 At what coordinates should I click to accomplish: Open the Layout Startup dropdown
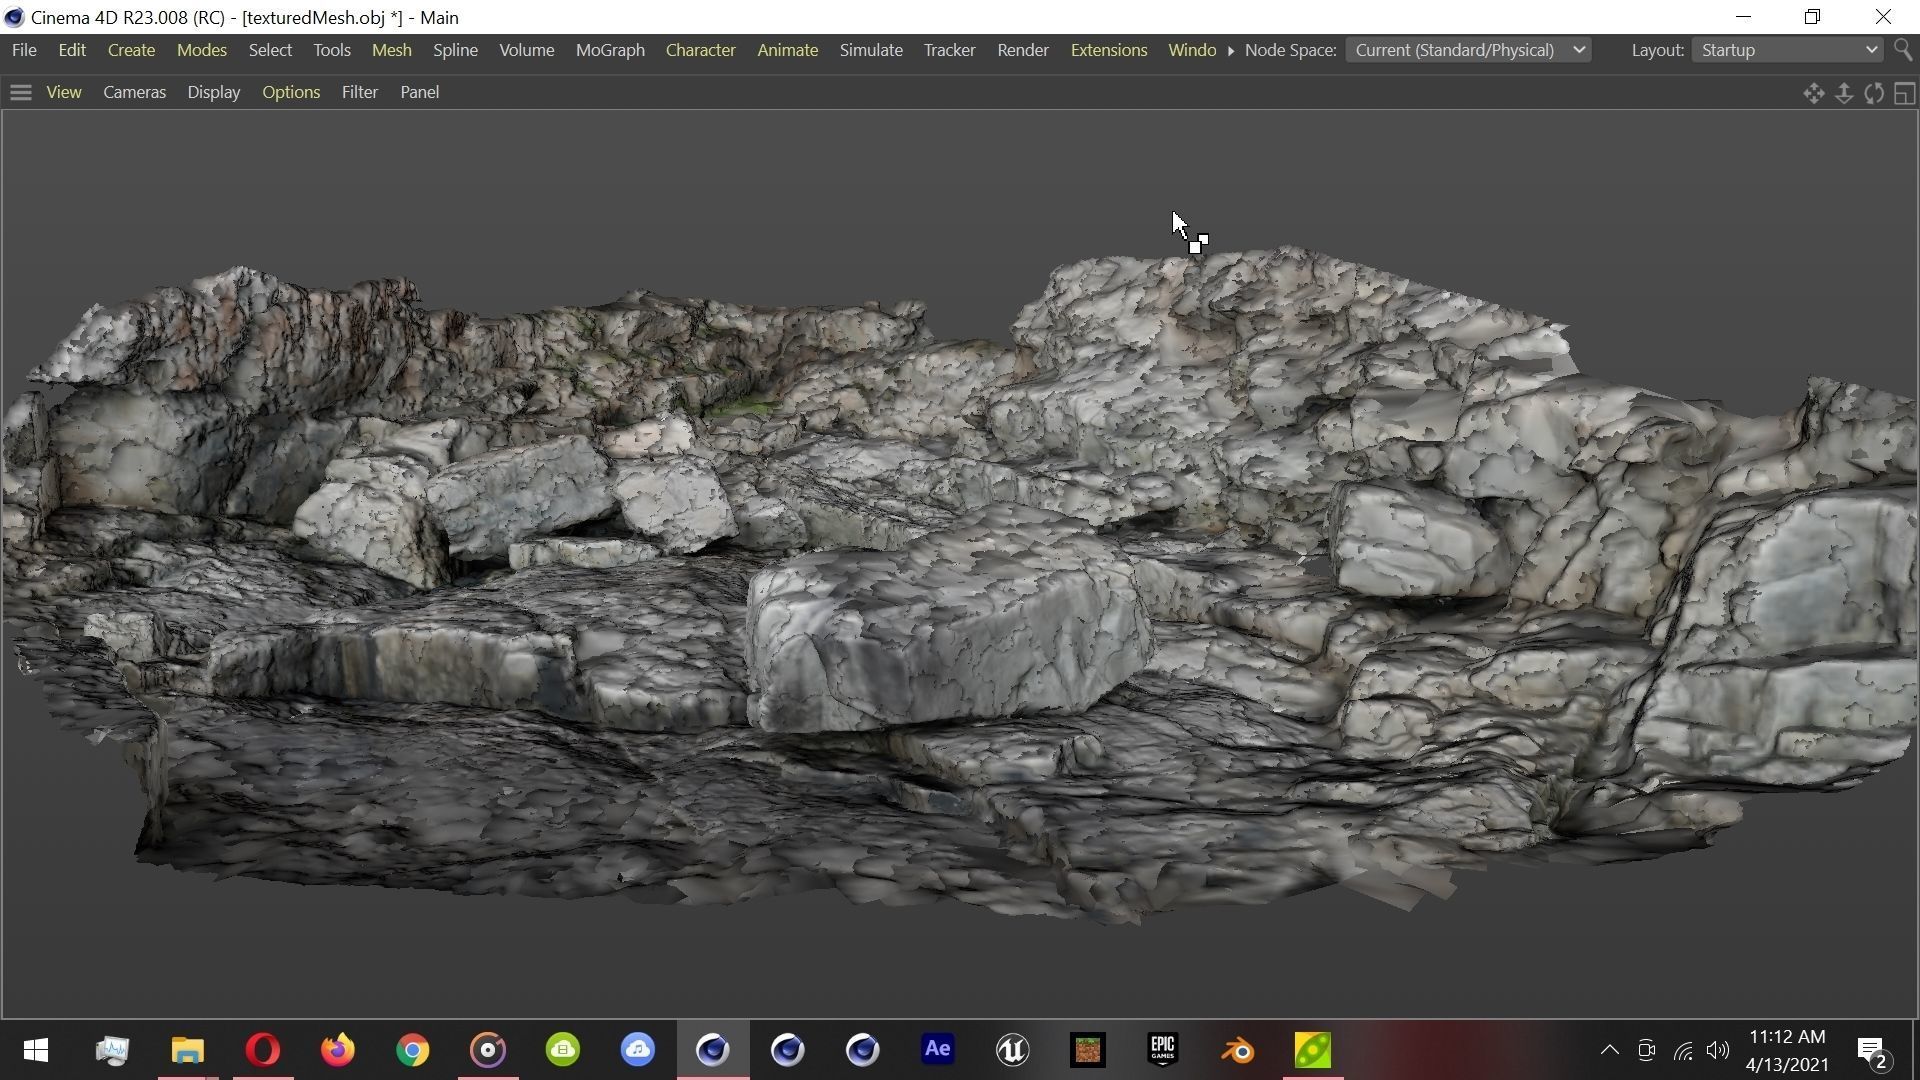(1787, 50)
